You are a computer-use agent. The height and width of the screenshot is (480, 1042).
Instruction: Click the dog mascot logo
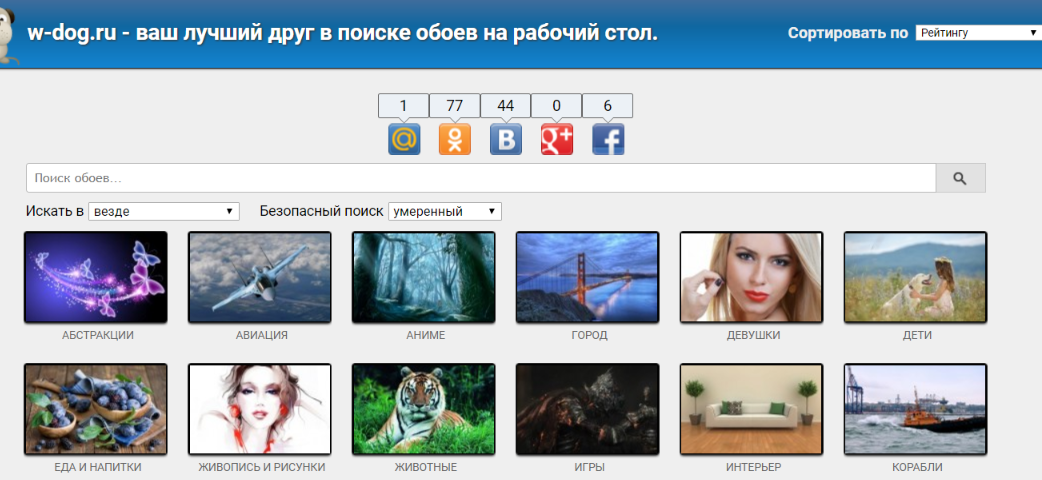click(x=8, y=35)
